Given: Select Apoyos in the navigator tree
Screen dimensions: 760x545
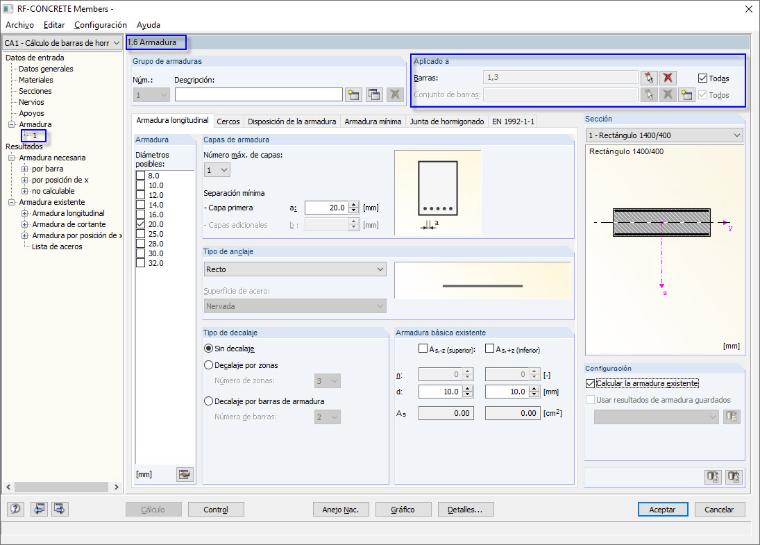Looking at the screenshot, I should click(32, 113).
